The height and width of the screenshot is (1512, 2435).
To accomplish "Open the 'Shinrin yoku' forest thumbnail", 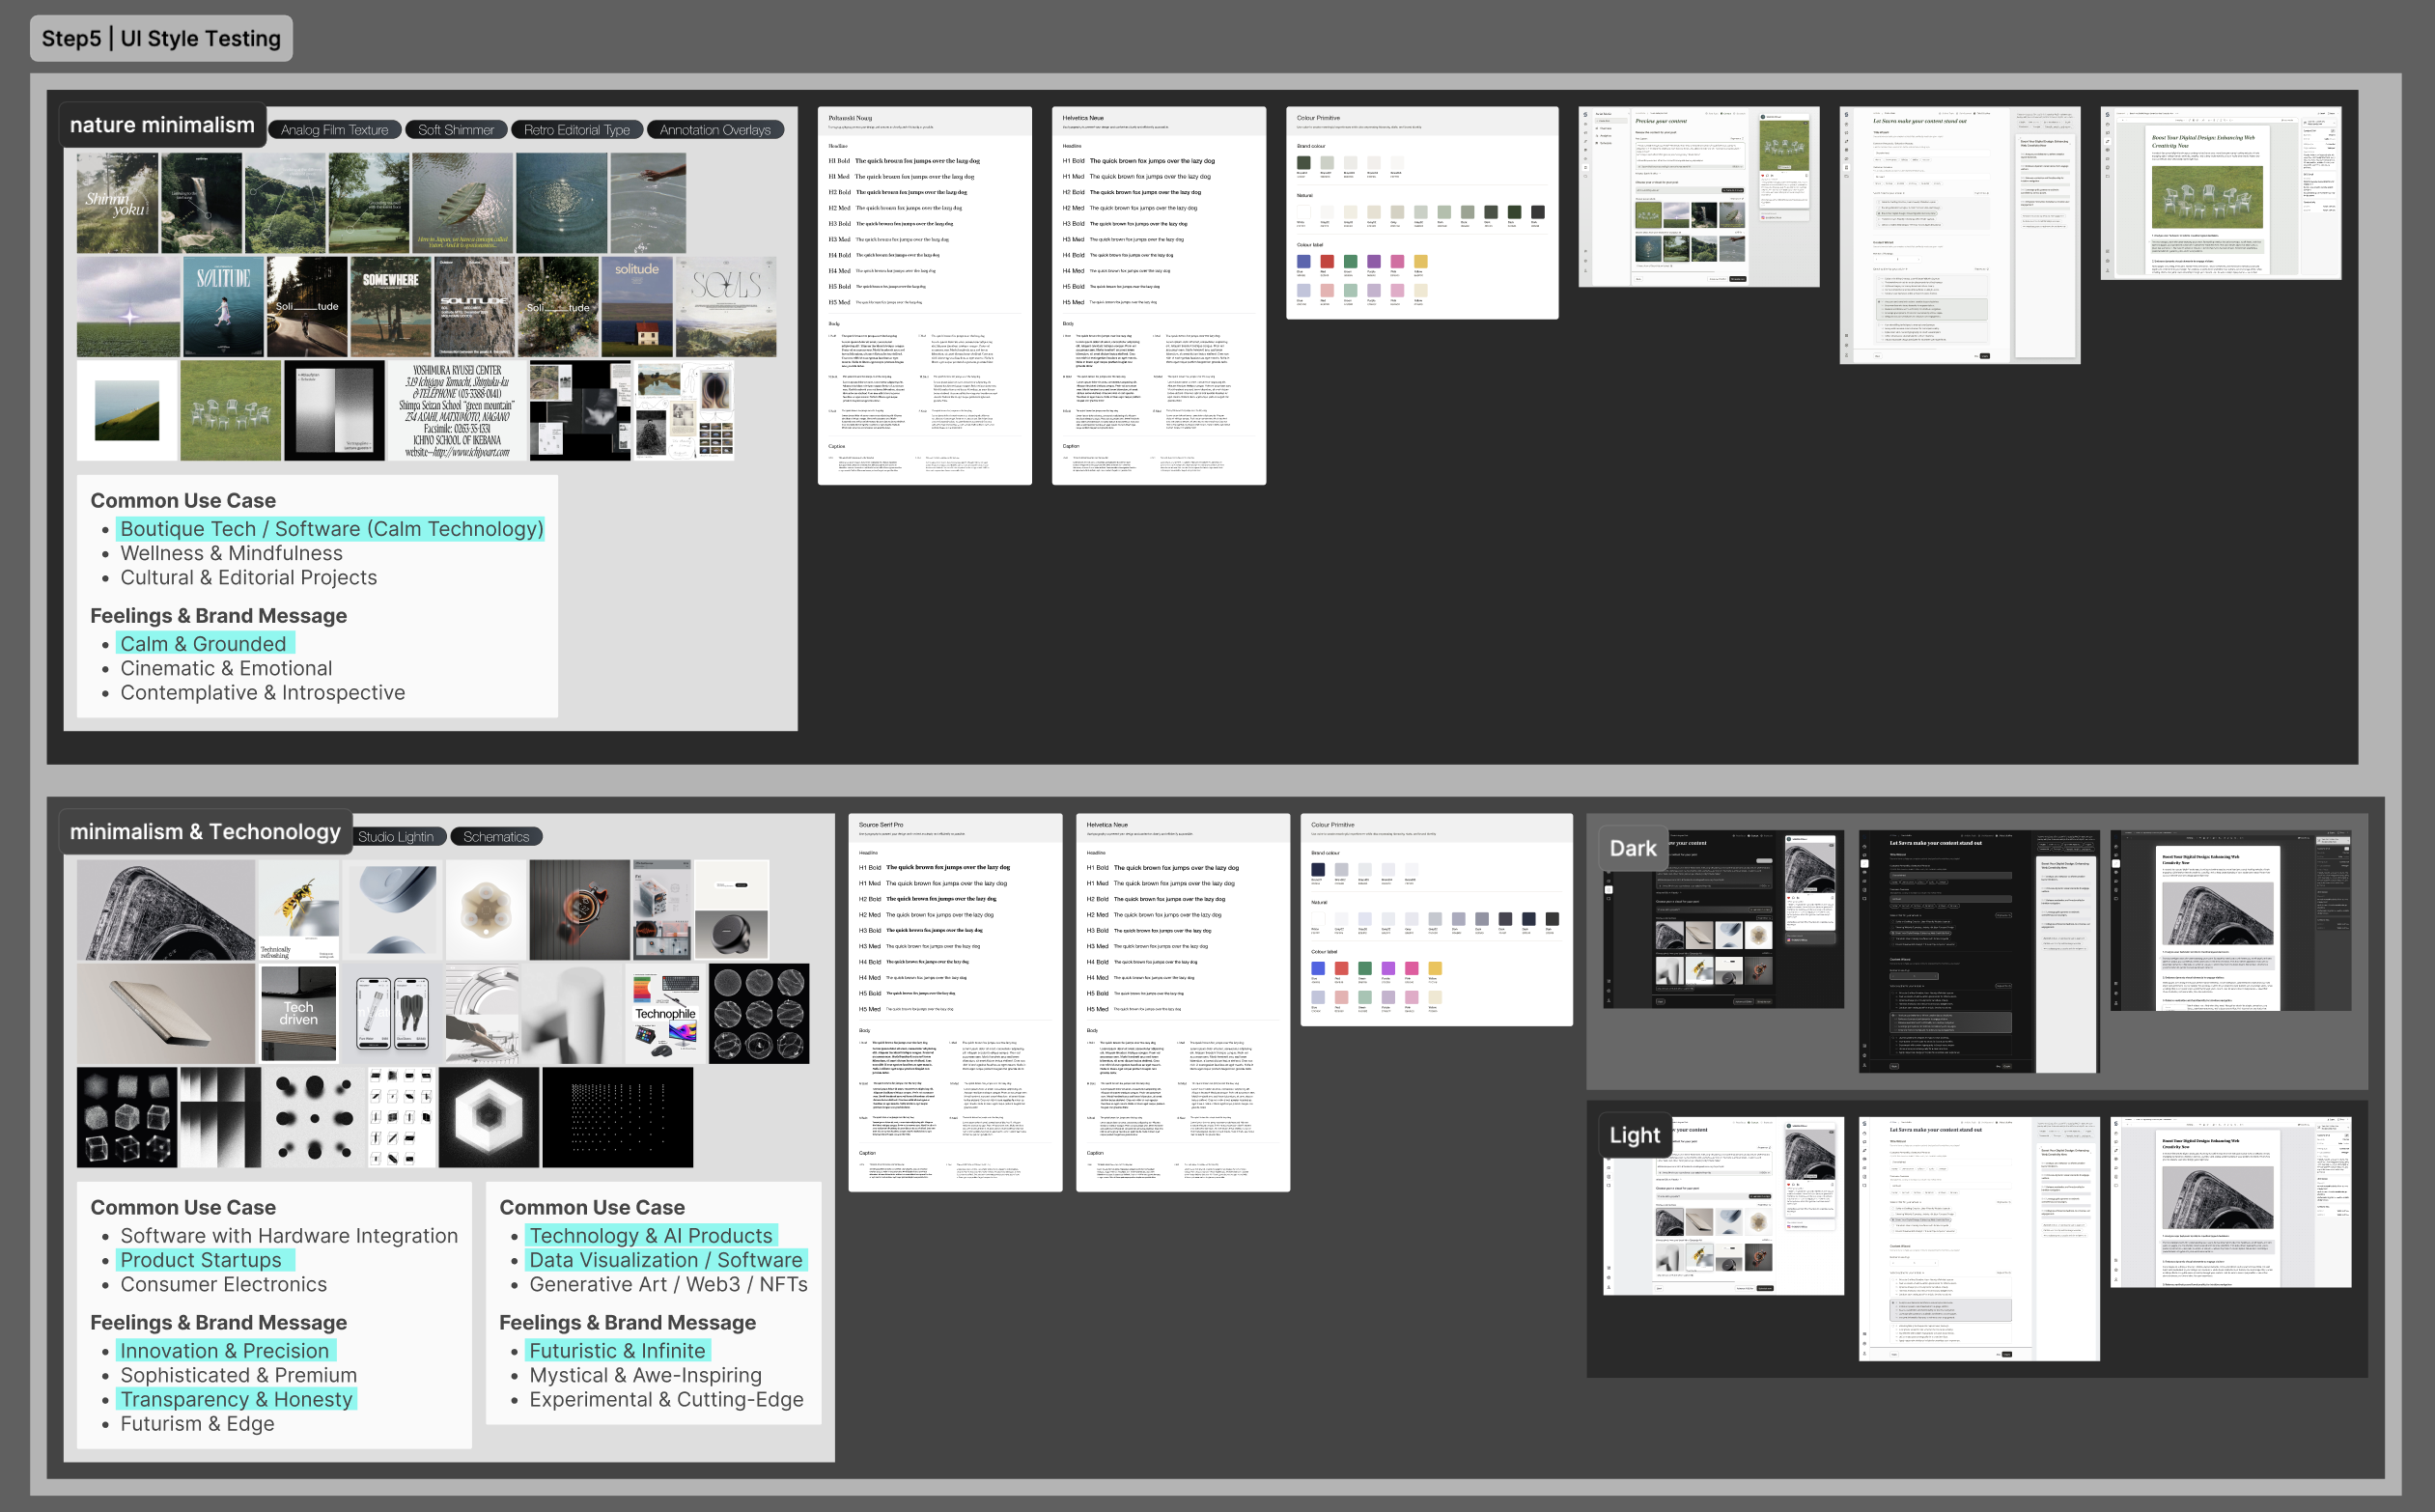I will point(117,203).
